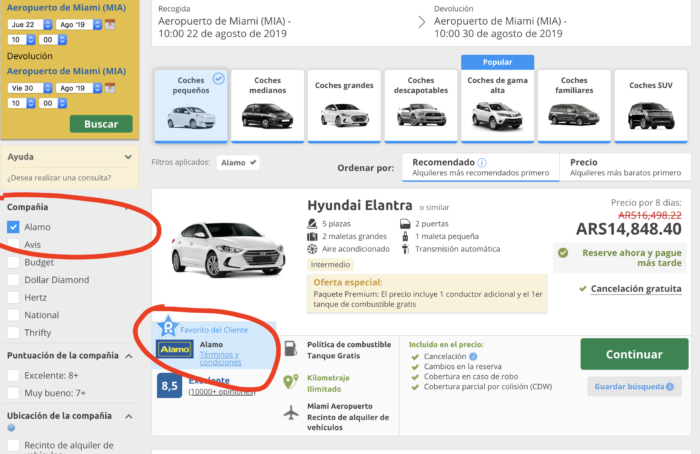
Task: Click the ¿Desea realizar una consulta? text
Action: pos(59,178)
